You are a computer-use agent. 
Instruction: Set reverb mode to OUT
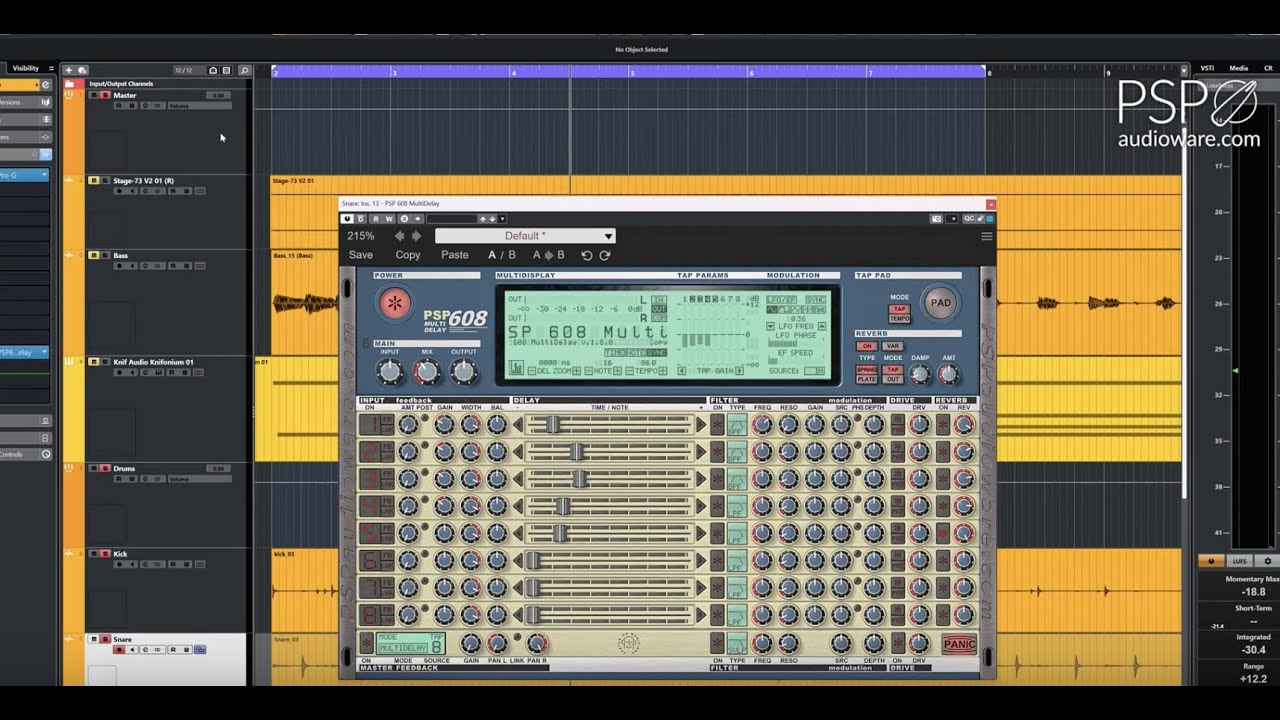(893, 379)
